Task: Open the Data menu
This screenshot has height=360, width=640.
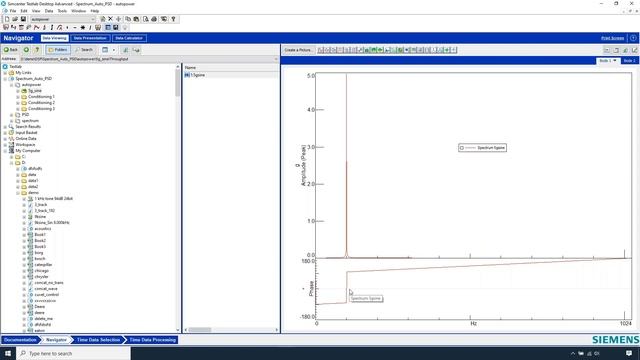Action: tap(49, 11)
